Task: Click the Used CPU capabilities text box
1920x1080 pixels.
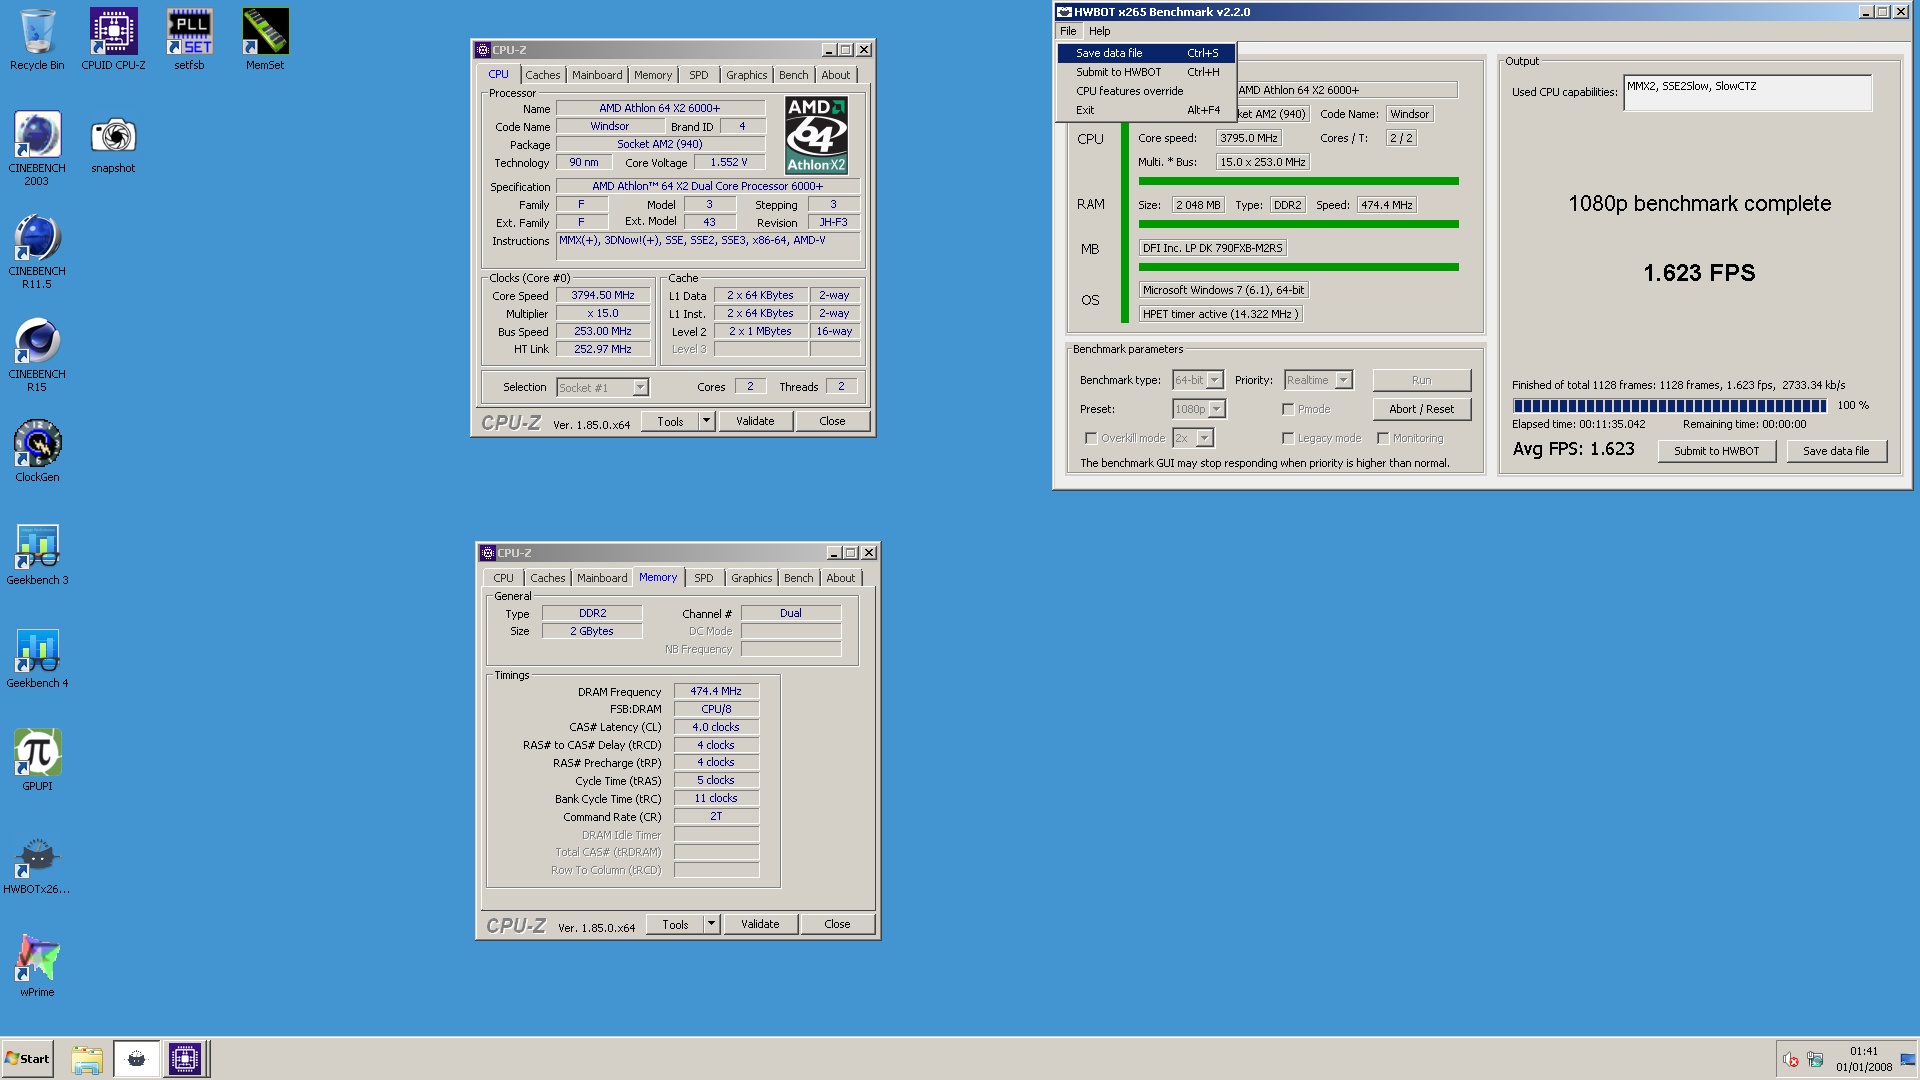Action: point(1747,93)
